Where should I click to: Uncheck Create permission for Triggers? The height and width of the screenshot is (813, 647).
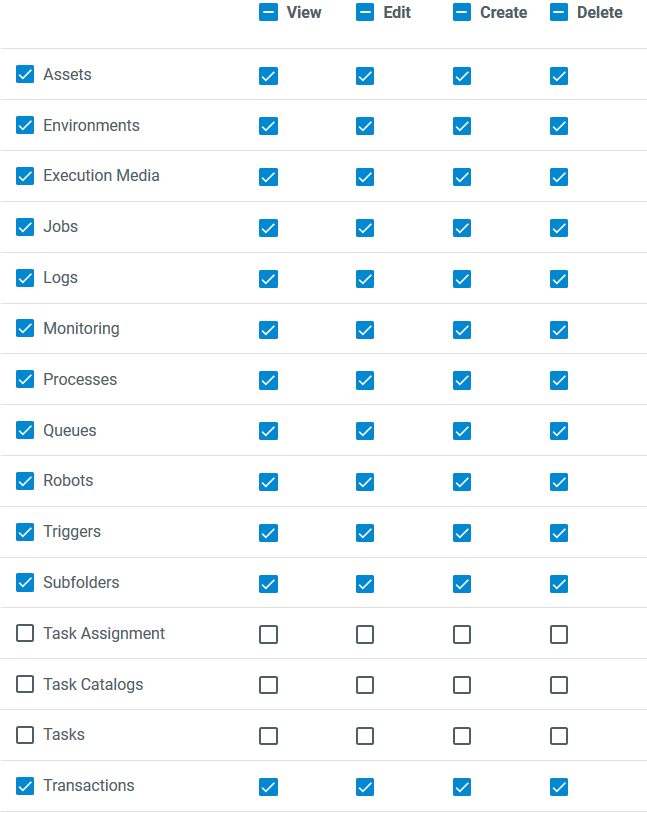[x=462, y=533]
